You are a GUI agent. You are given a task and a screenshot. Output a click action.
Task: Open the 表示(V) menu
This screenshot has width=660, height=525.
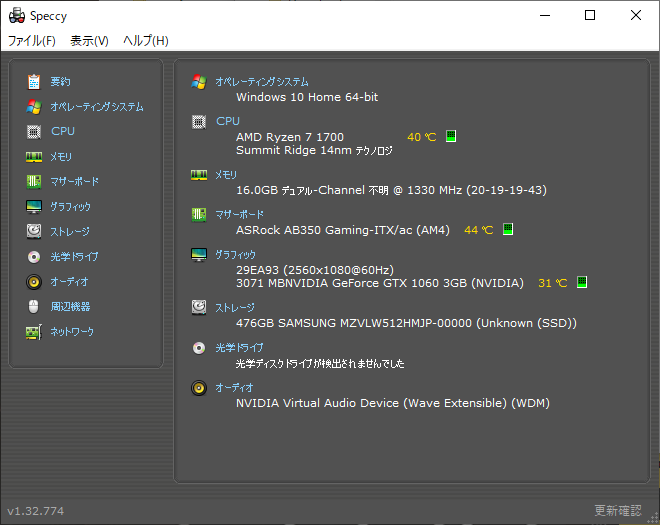tap(89, 41)
